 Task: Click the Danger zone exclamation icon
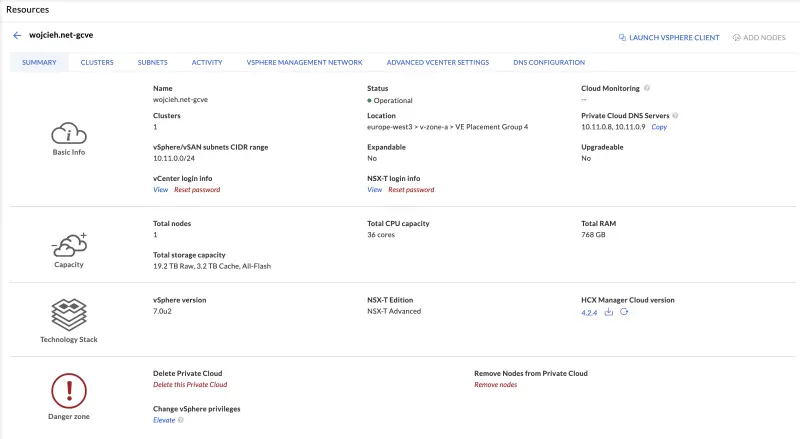[69, 391]
